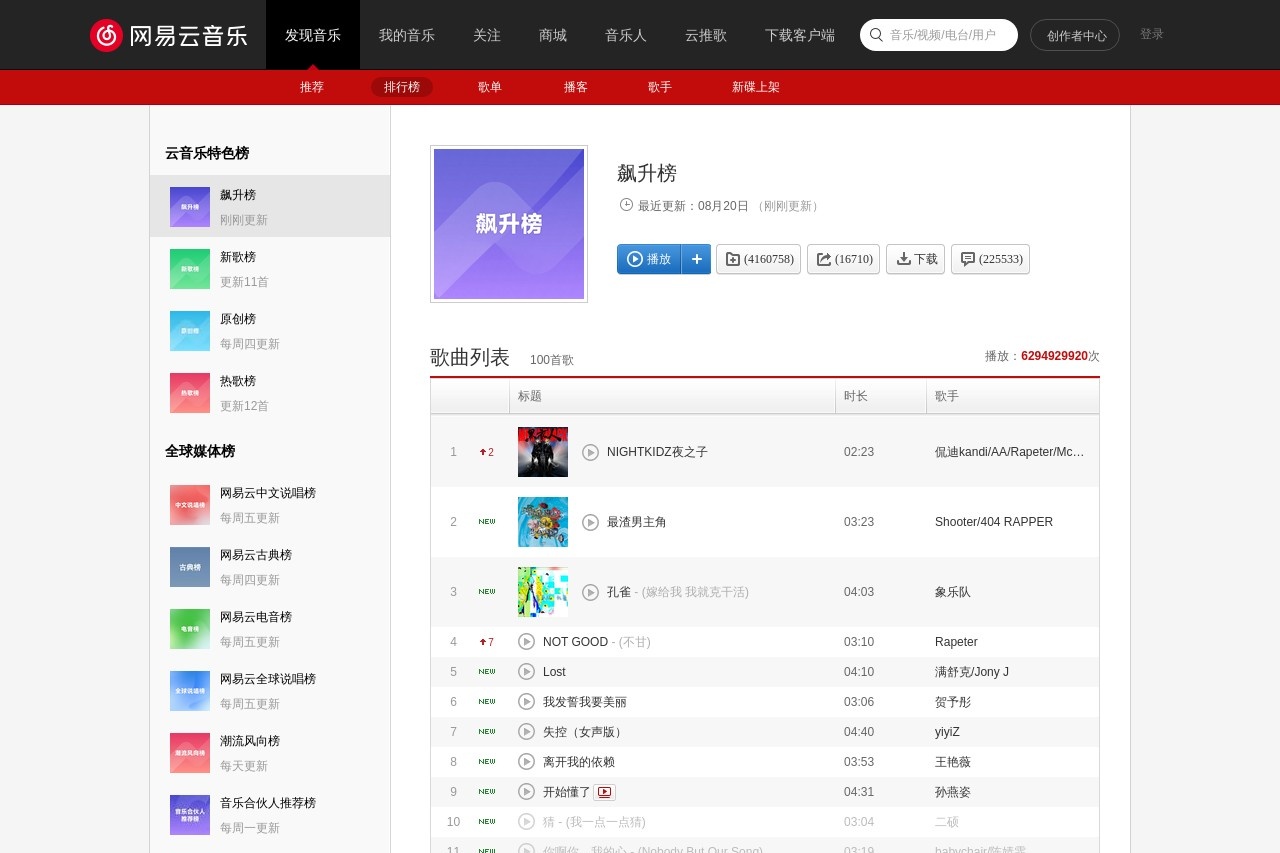Open the song Lost
Image resolution: width=1280 pixels, height=853 pixels.
pos(554,671)
